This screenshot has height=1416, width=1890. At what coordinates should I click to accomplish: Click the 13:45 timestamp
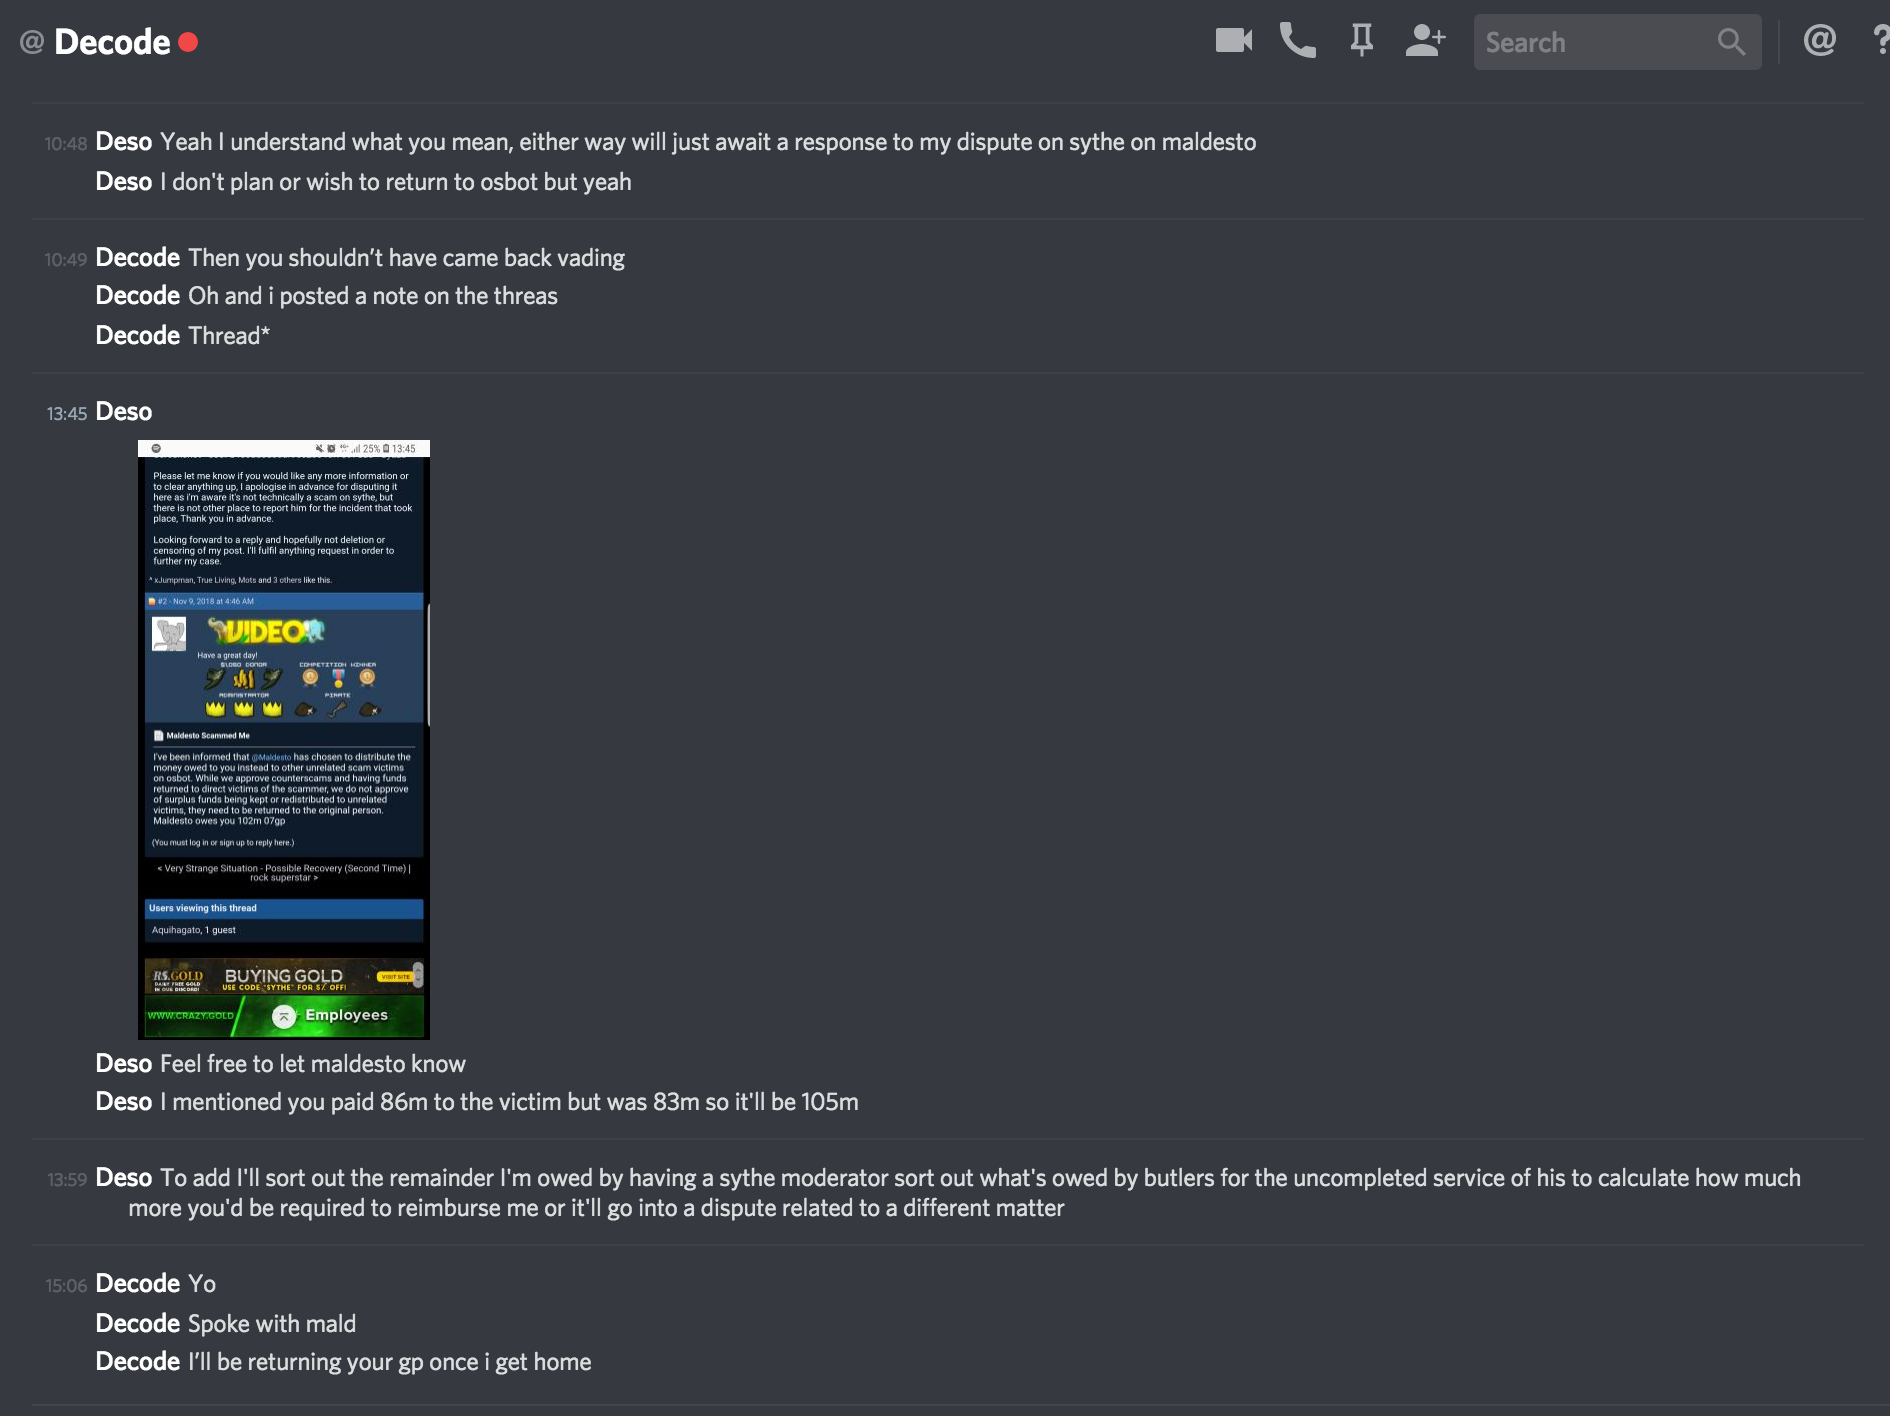67,413
